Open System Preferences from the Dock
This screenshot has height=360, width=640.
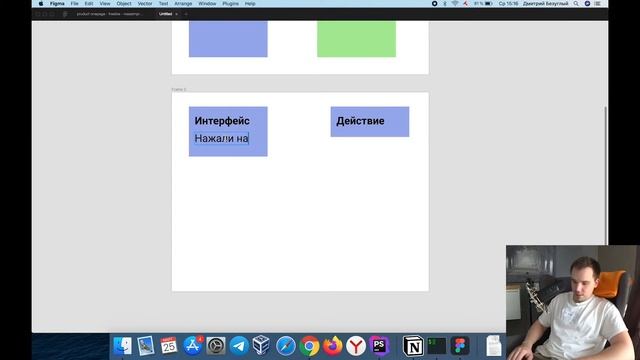tap(216, 346)
